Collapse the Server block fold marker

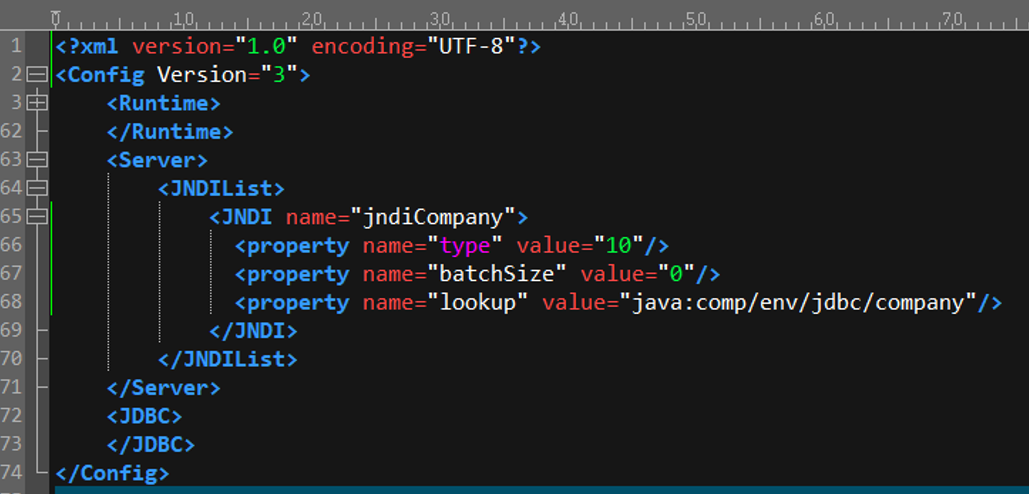click(x=38, y=160)
